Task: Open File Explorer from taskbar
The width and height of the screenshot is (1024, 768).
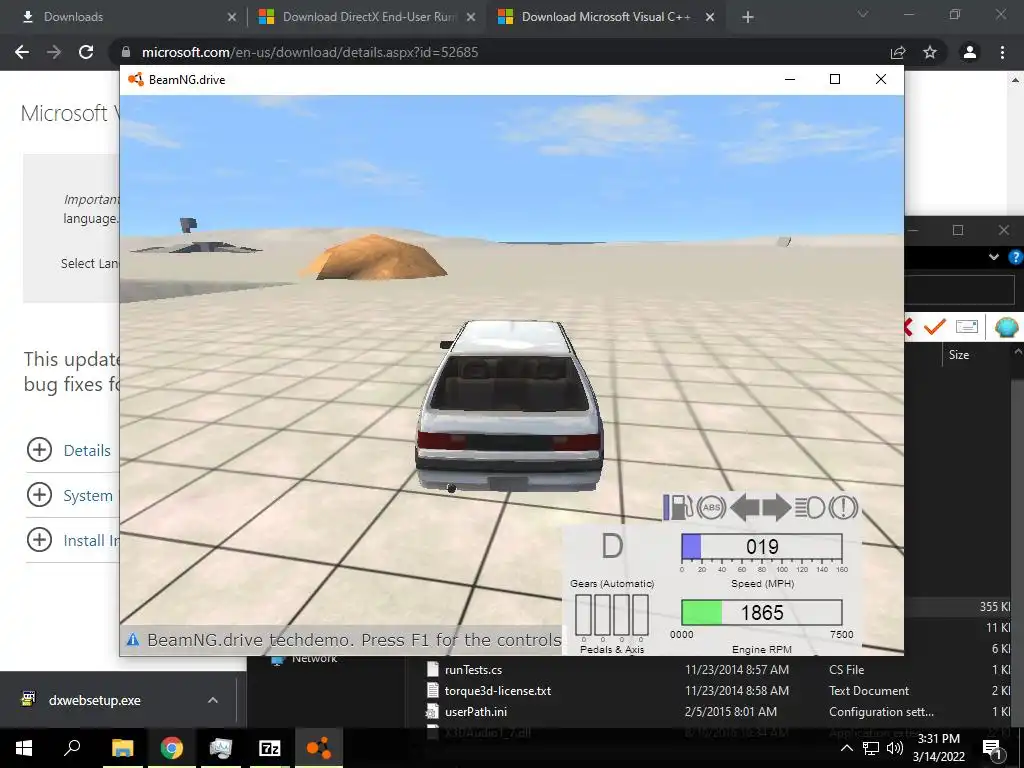Action: tap(122, 748)
